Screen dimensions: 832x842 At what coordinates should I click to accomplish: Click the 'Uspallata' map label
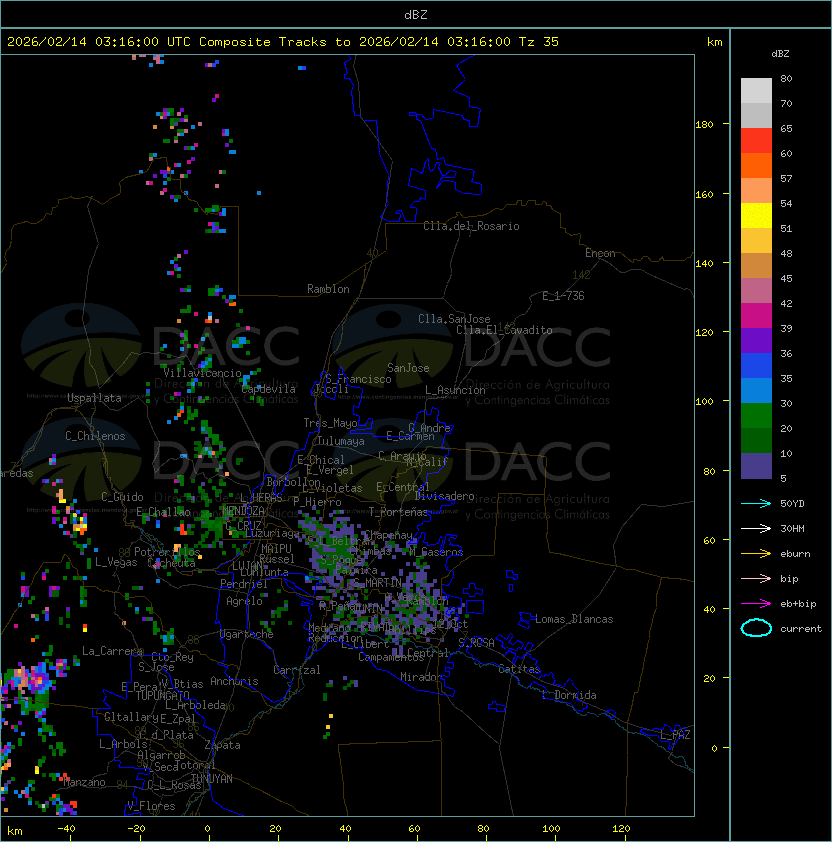pos(94,398)
